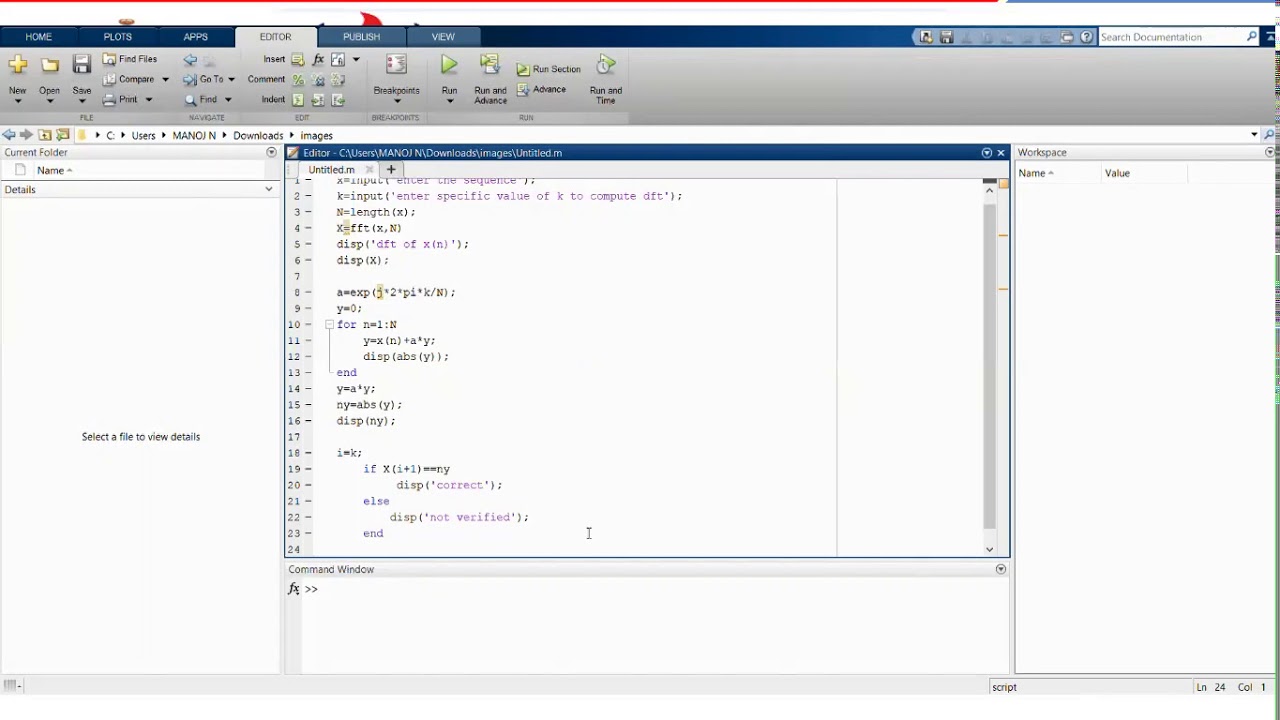The height and width of the screenshot is (720, 1280).
Task: Open the Print dropdown arrow
Action: pos(149,99)
